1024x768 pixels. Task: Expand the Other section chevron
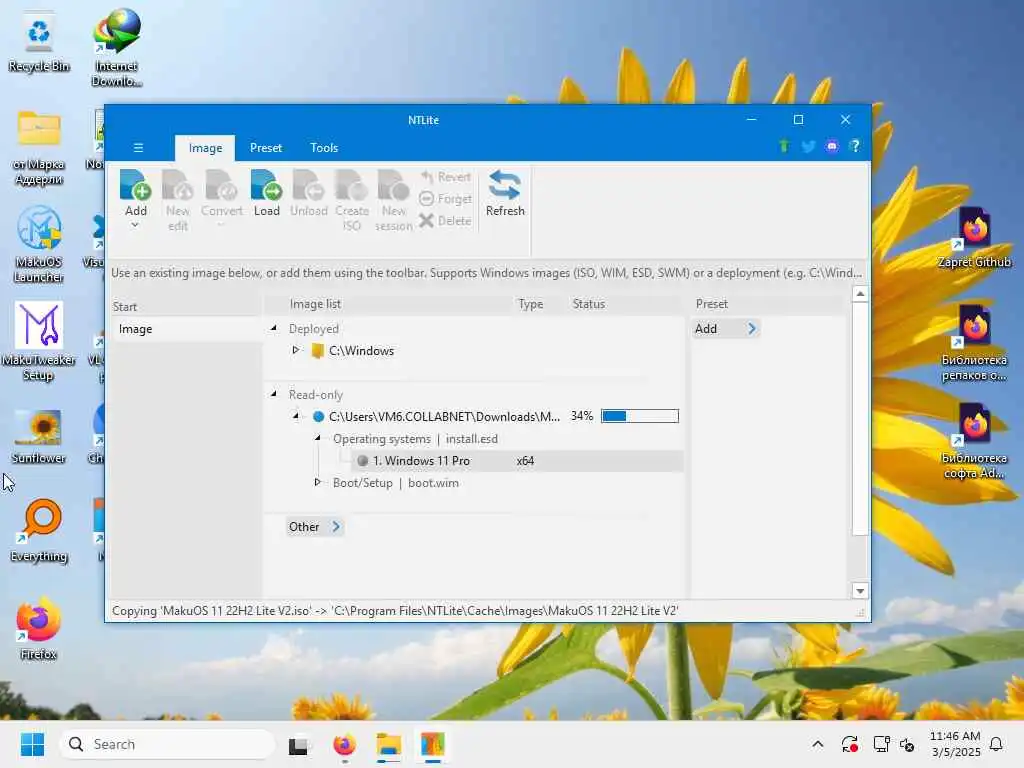[x=336, y=526]
